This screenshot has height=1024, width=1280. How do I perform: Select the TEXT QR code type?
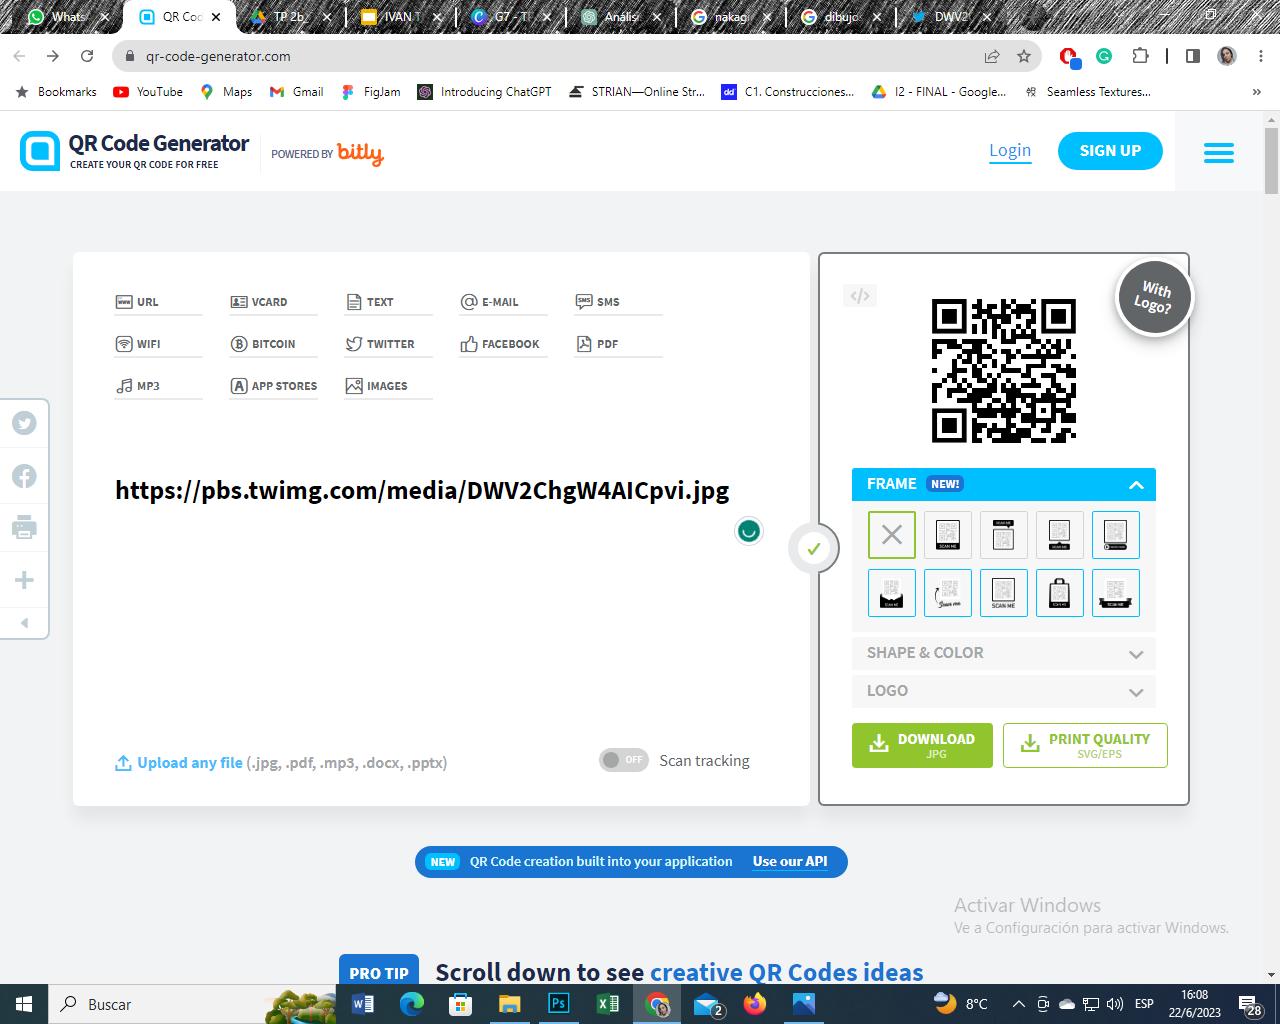[x=388, y=302]
